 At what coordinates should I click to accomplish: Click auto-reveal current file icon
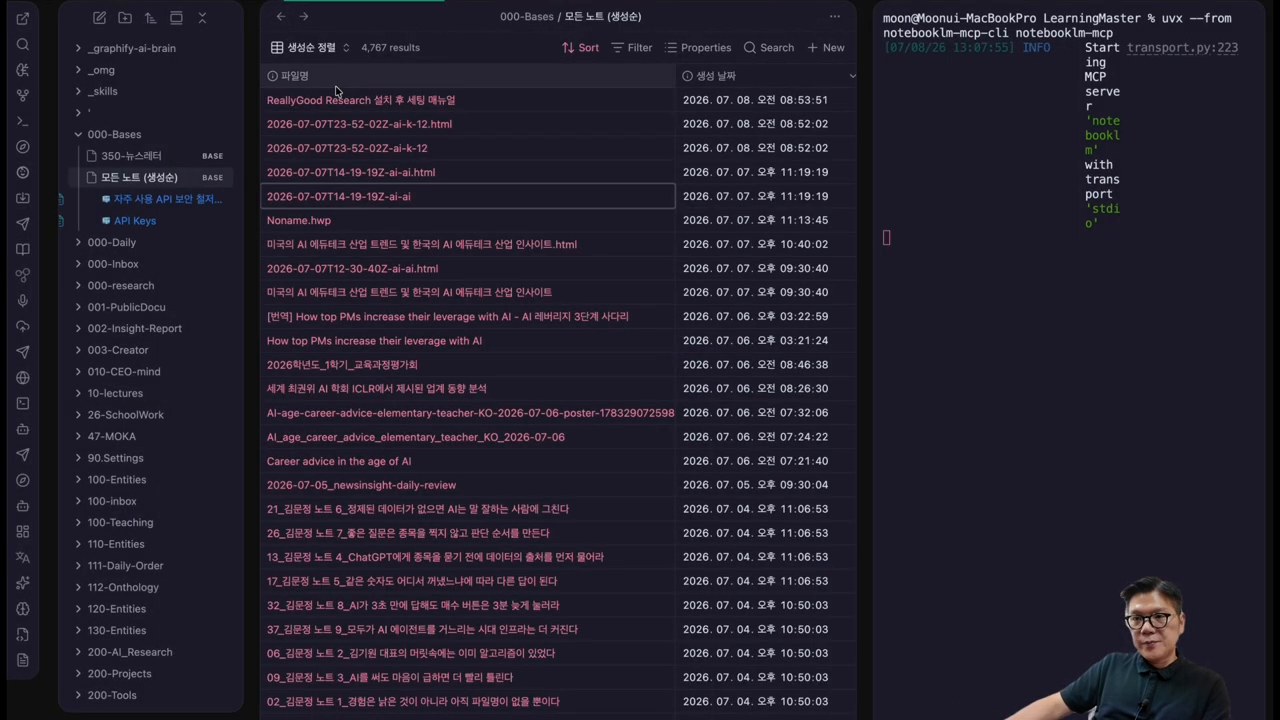176,18
